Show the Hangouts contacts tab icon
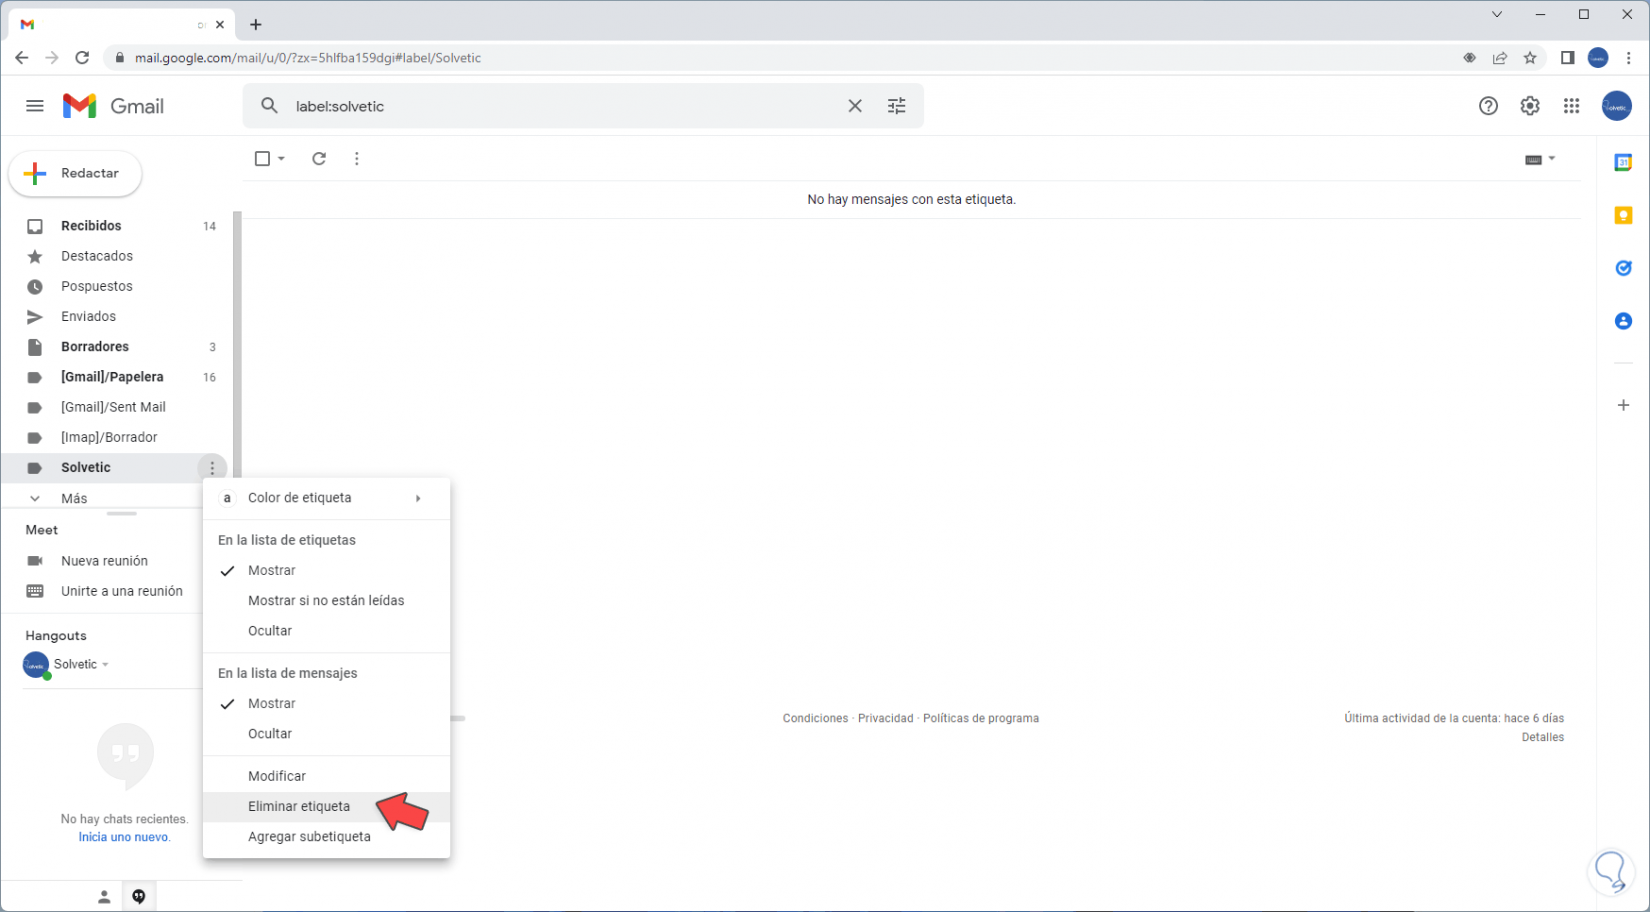 [x=104, y=896]
